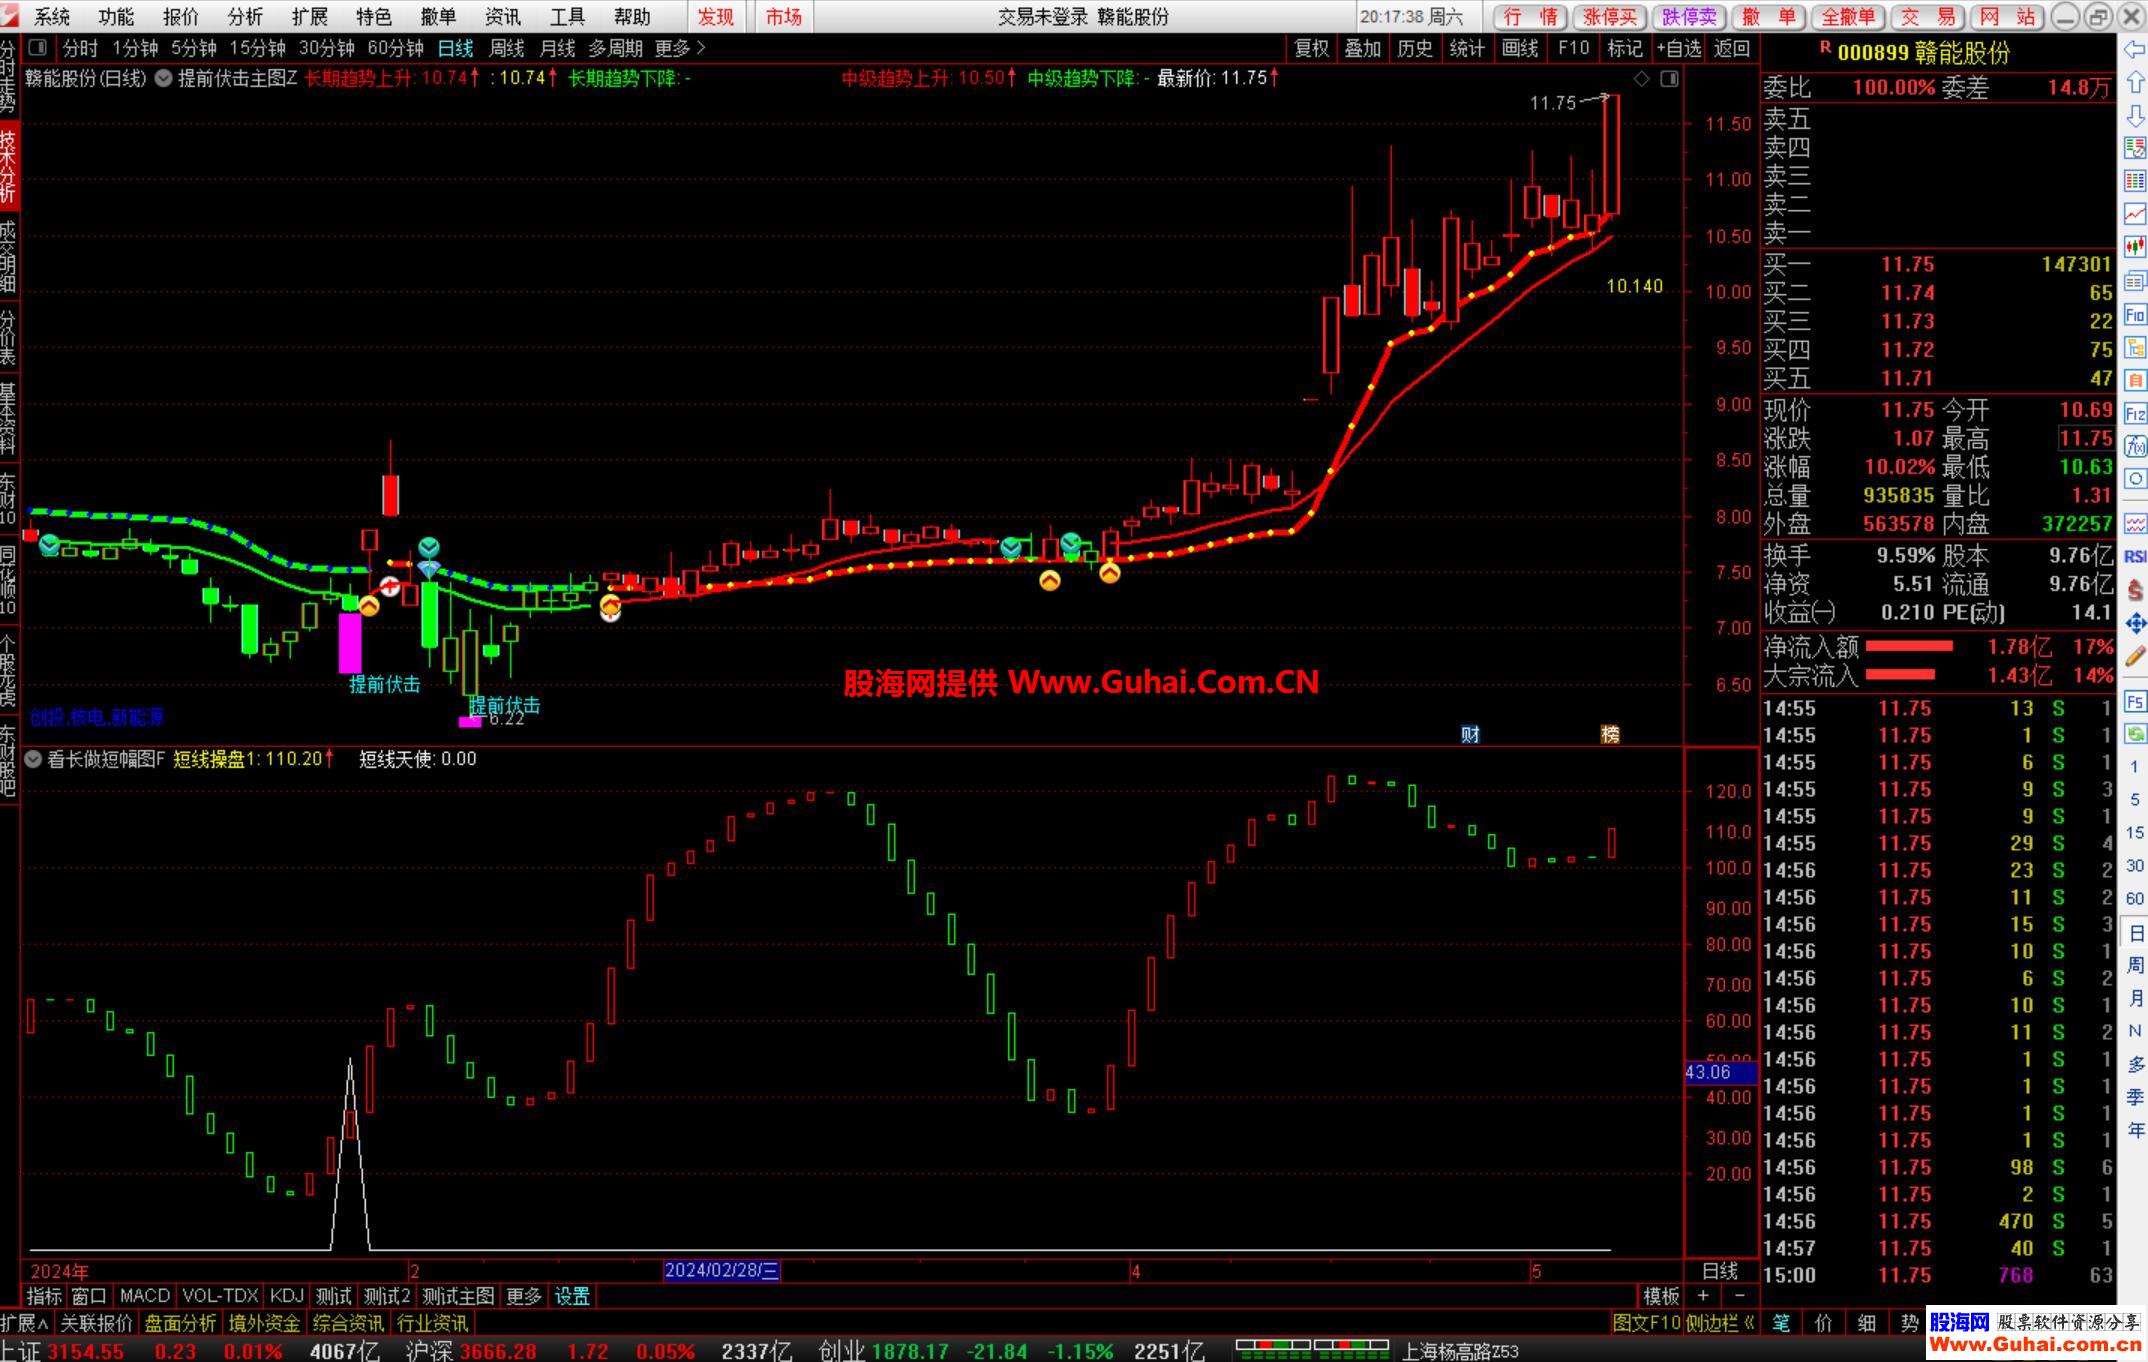Click the 2024/02/28 date marker on timeline

point(722,1271)
